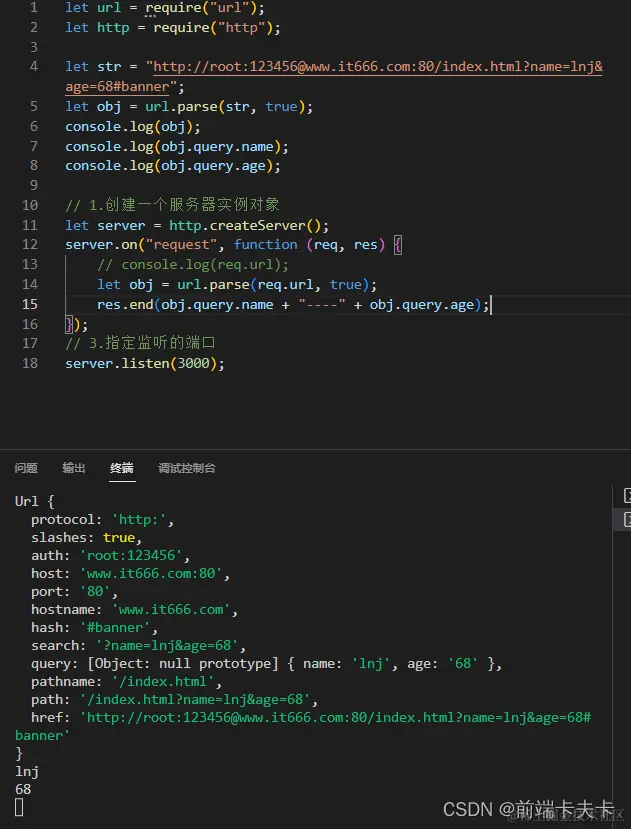Switch to the 输出 (Output) tab
The height and width of the screenshot is (829, 631).
click(x=74, y=468)
